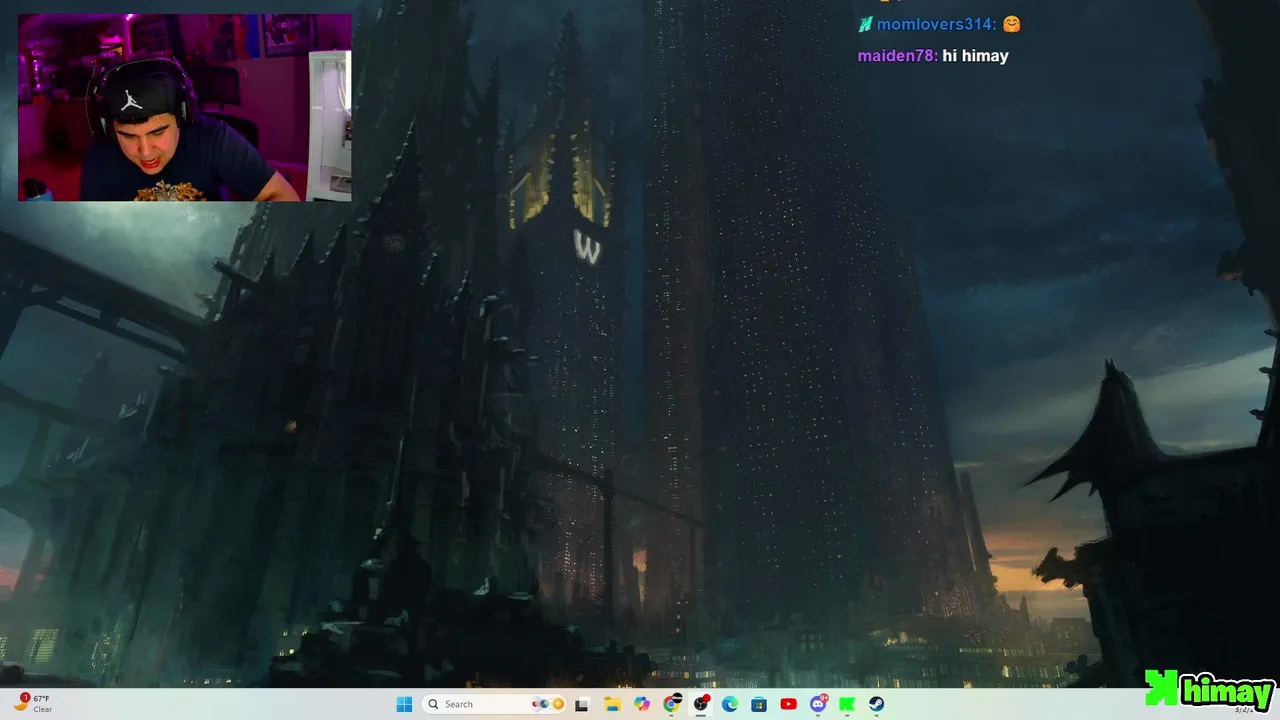This screenshot has width=1280, height=720.
Task: Open the weather widget showing 67°F Clear
Action: (x=33, y=704)
